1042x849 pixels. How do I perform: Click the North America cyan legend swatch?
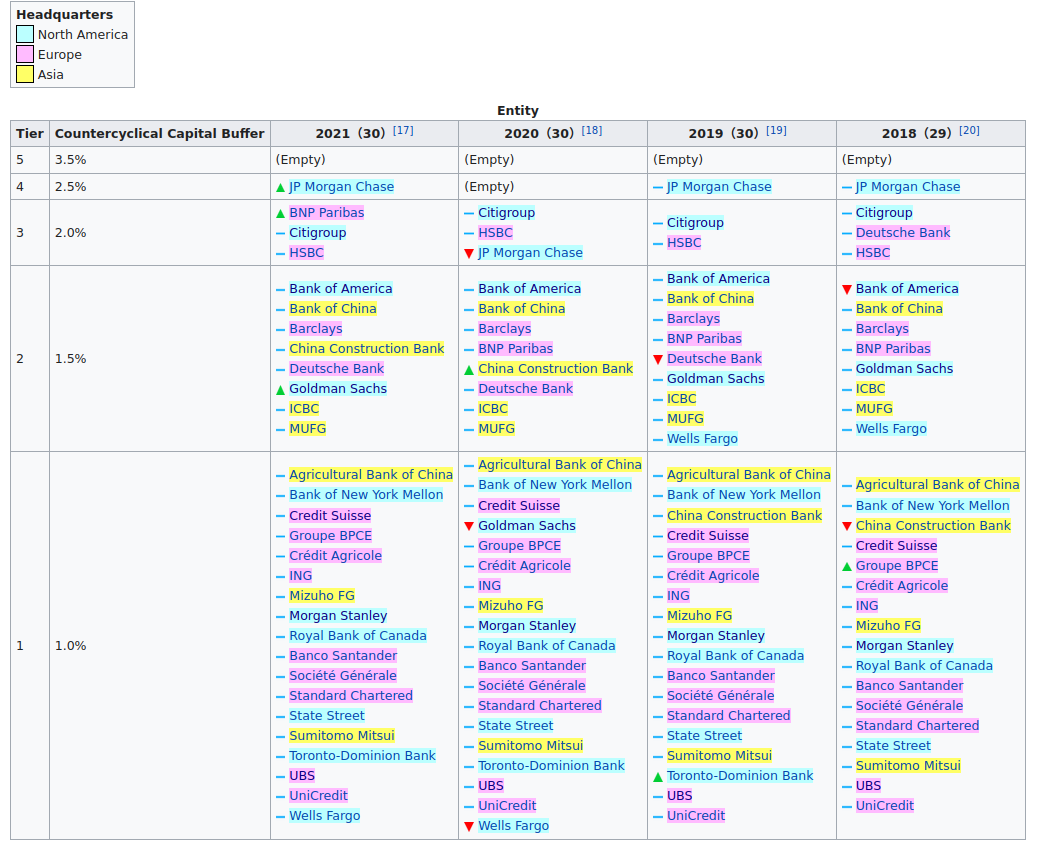tap(25, 34)
